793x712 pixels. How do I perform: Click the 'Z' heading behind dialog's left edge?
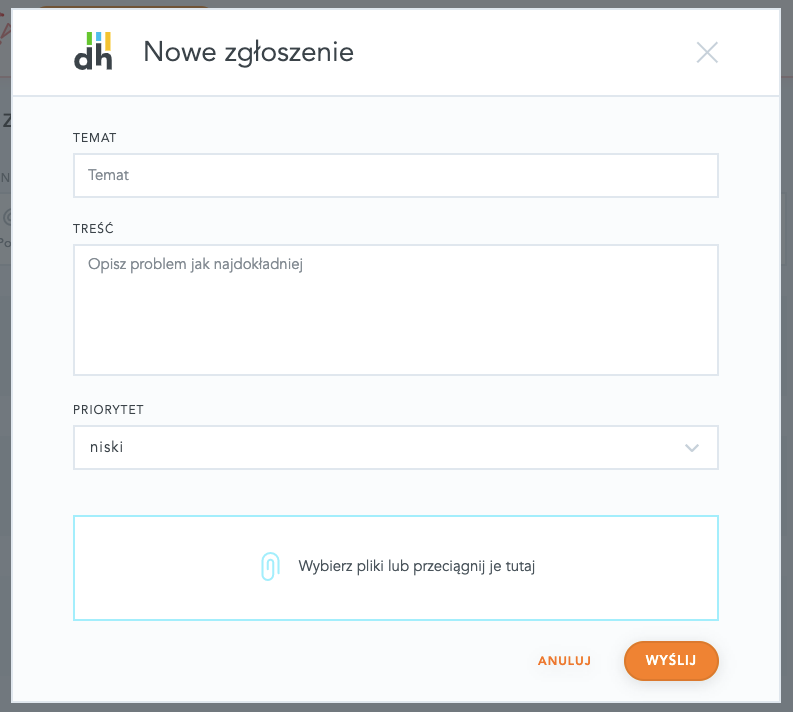(x=6, y=121)
